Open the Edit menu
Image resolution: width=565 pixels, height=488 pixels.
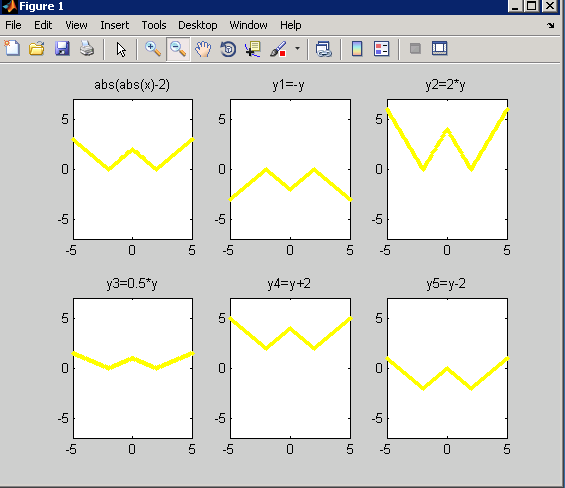[43, 25]
